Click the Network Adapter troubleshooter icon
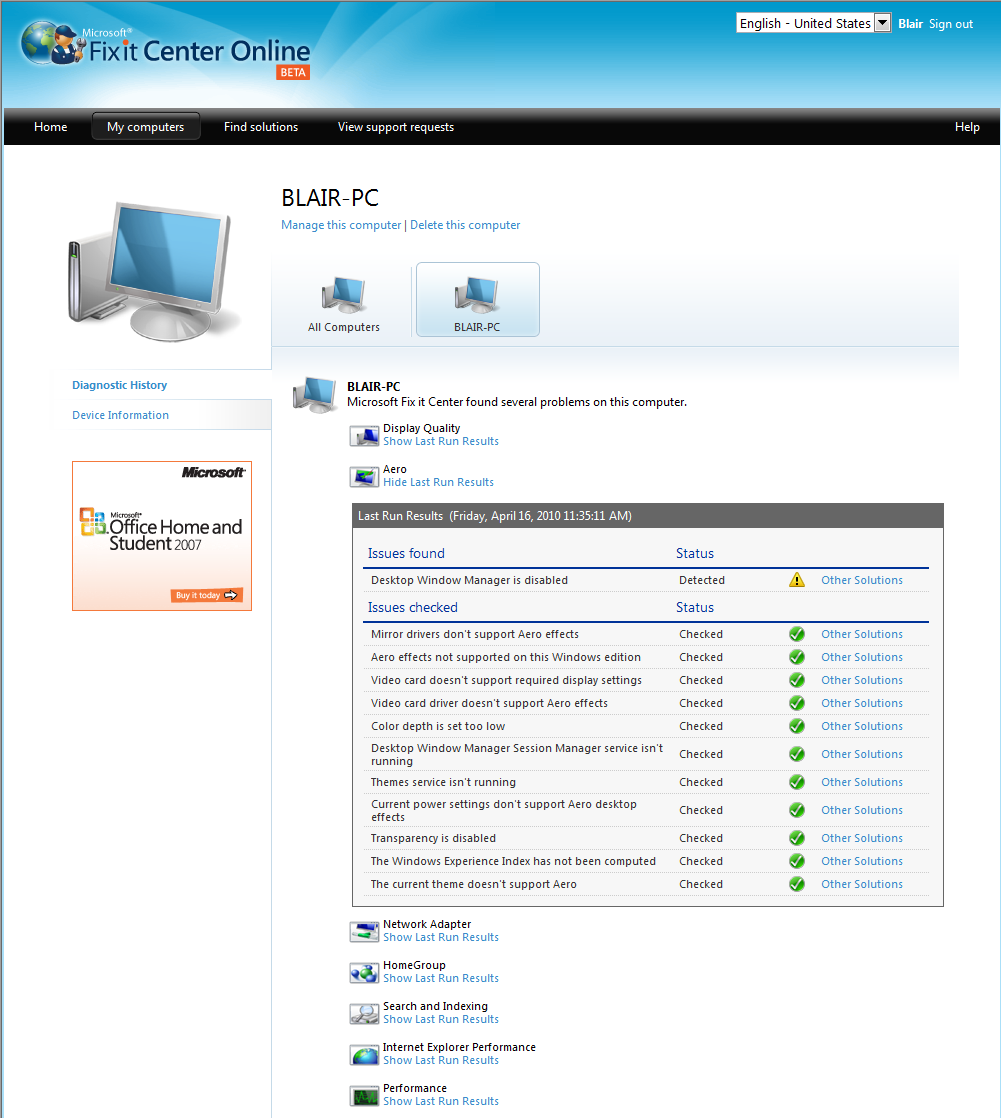The image size is (1001, 1118). click(364, 931)
